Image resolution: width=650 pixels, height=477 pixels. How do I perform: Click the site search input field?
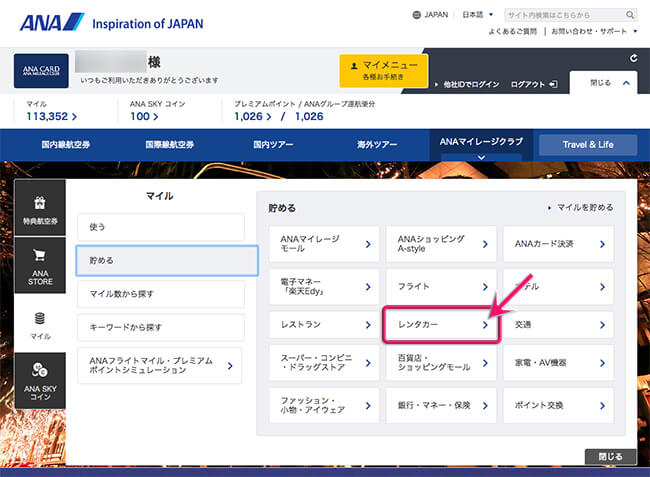[x=565, y=15]
